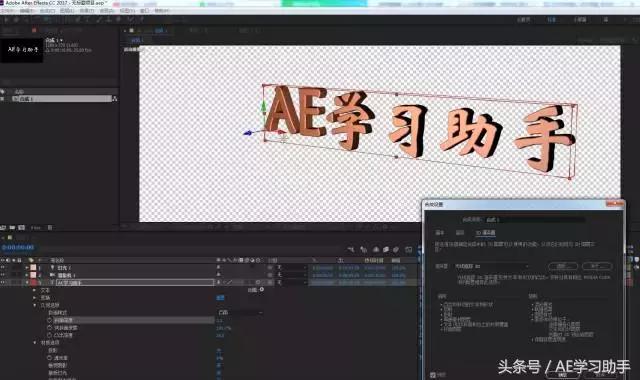
Task: Toggle the 洞斜面深度 stopwatch
Action: [x=49, y=328]
